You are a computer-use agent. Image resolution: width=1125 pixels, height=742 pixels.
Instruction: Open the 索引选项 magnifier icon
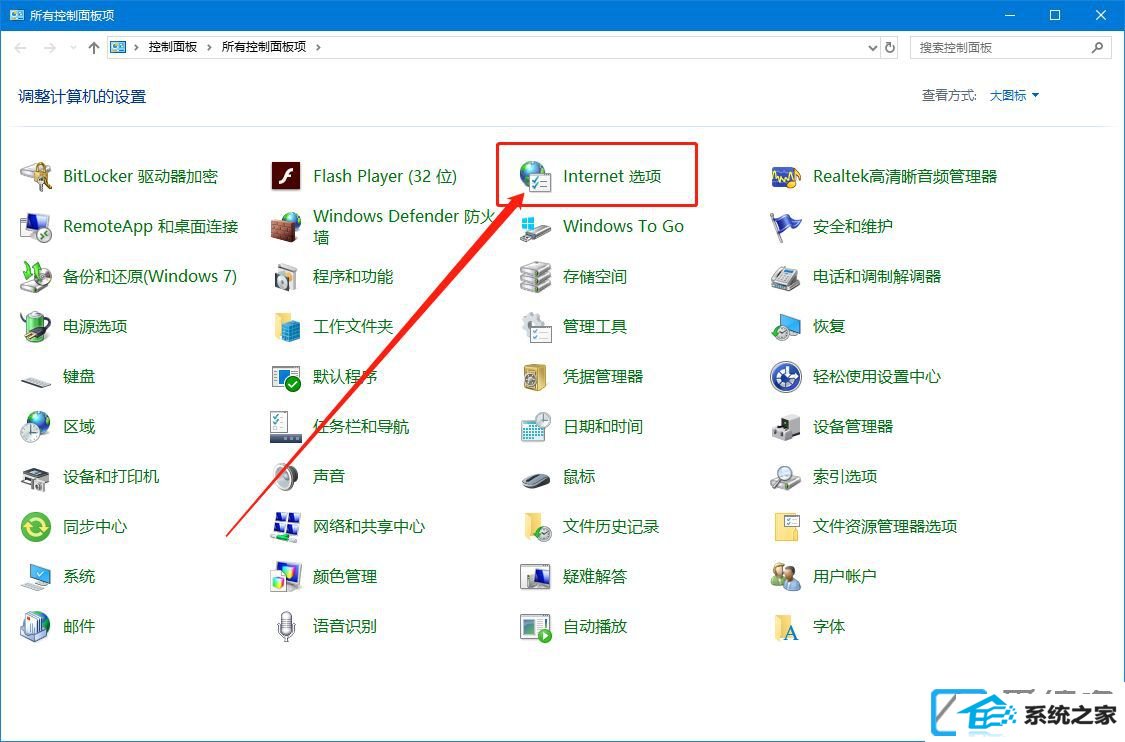(x=786, y=477)
